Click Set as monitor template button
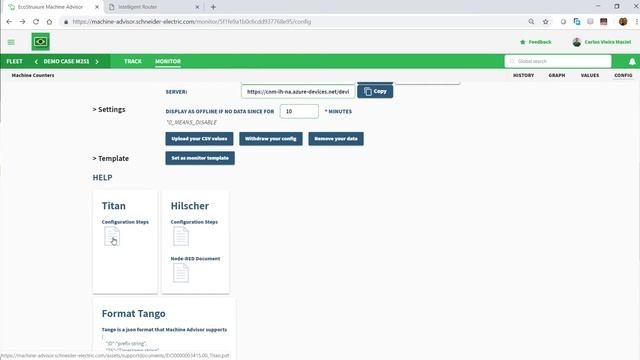640x360 pixels. [x=200, y=158]
